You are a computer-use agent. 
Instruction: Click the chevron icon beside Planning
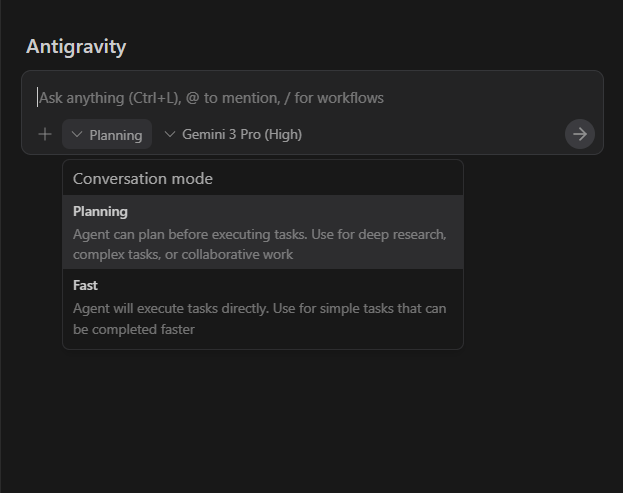coord(77,134)
